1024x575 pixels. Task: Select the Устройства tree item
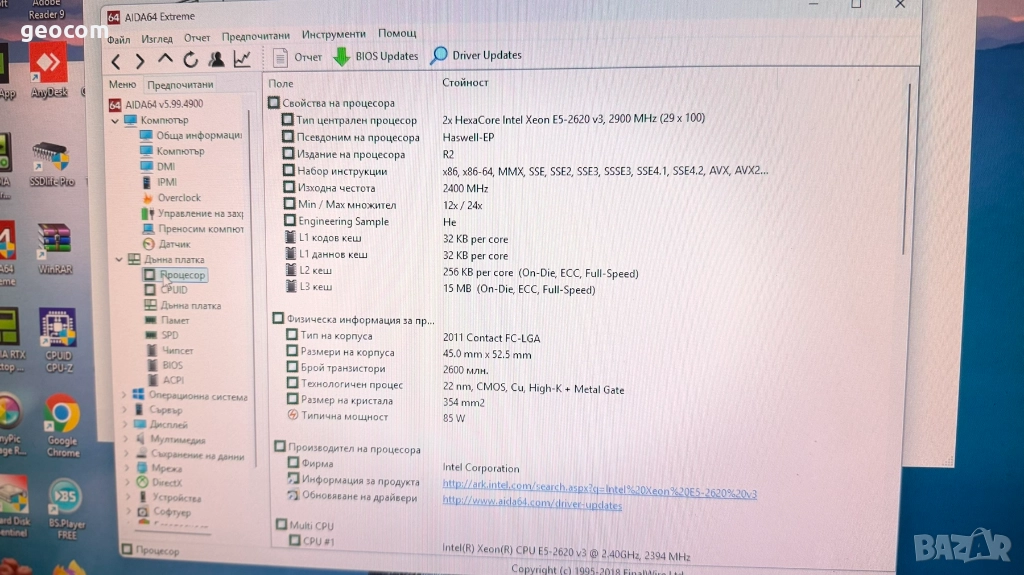168,498
